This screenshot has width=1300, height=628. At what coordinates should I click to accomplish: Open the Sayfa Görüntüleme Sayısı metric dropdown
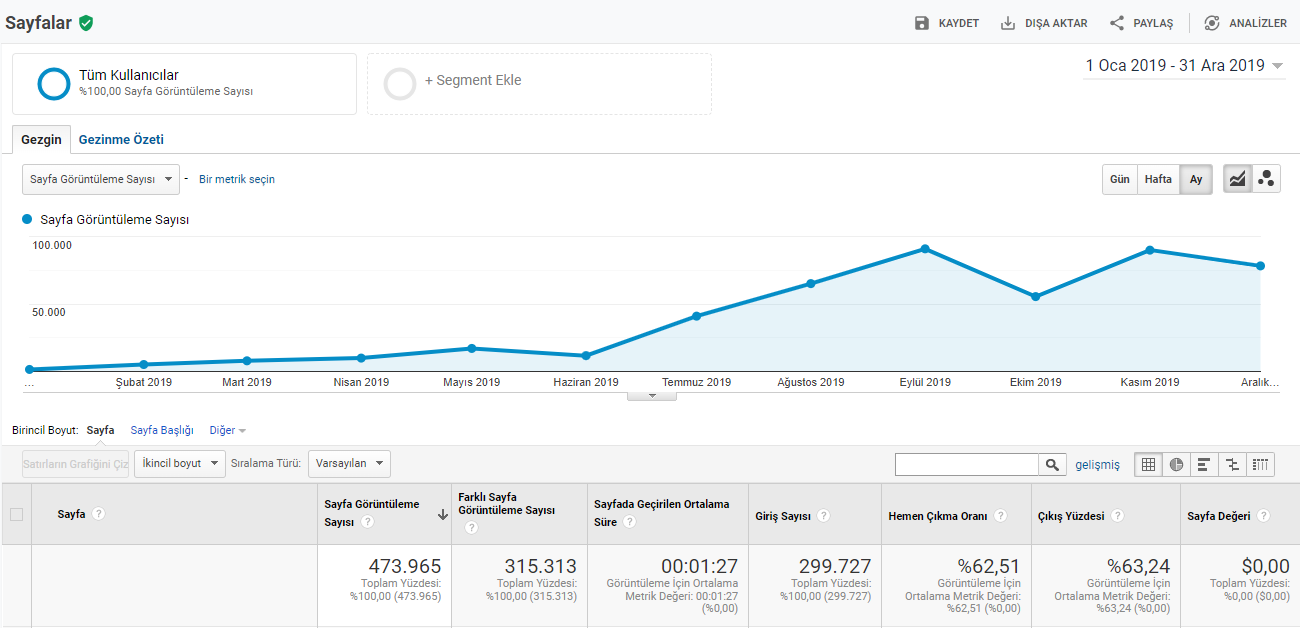101,179
